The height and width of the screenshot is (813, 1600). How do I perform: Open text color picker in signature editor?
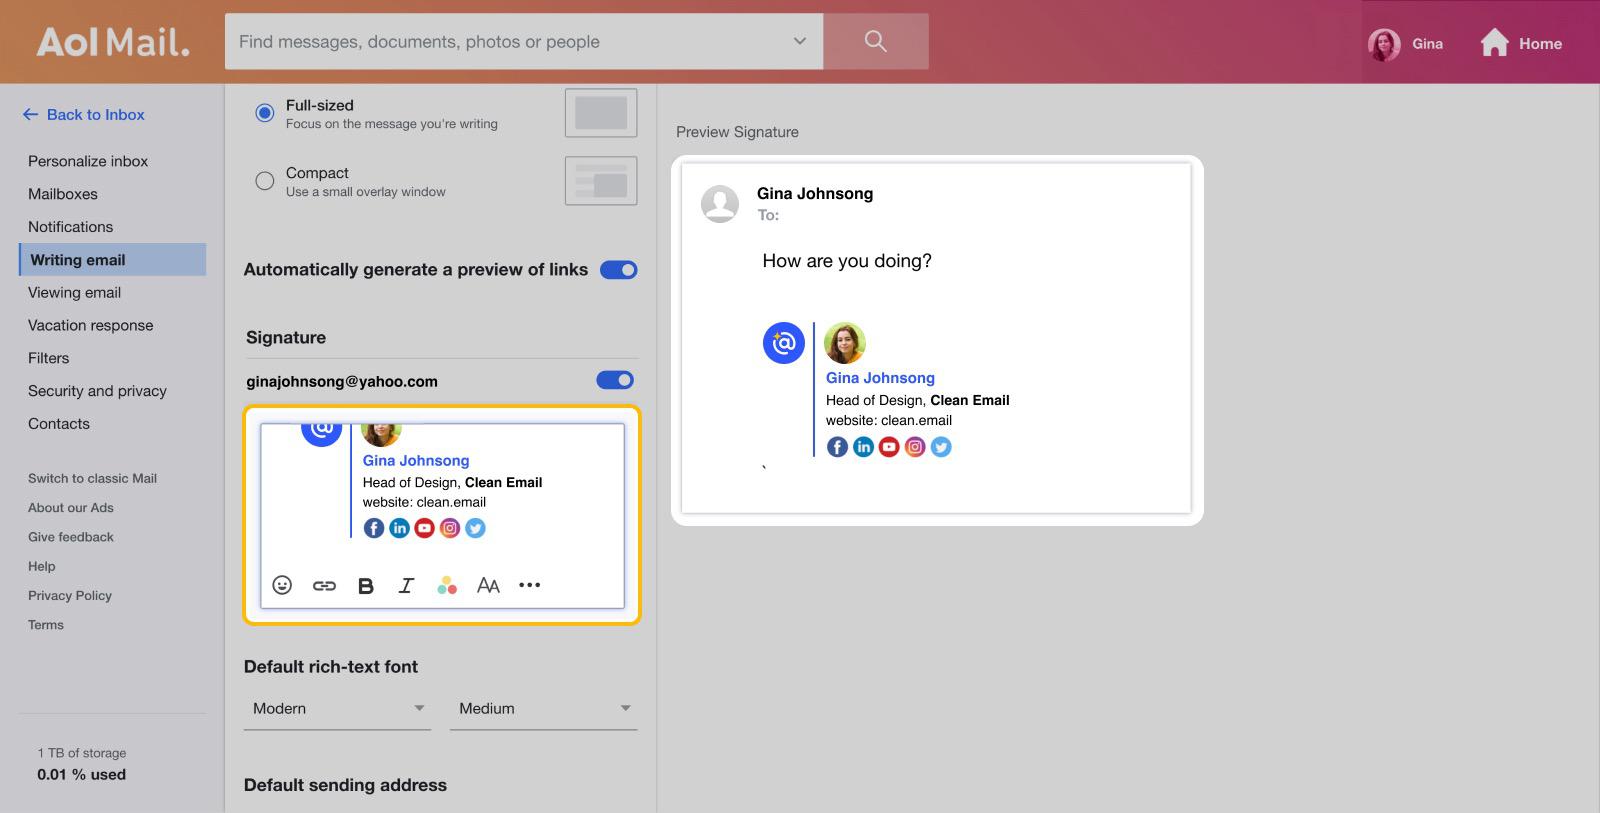447,586
